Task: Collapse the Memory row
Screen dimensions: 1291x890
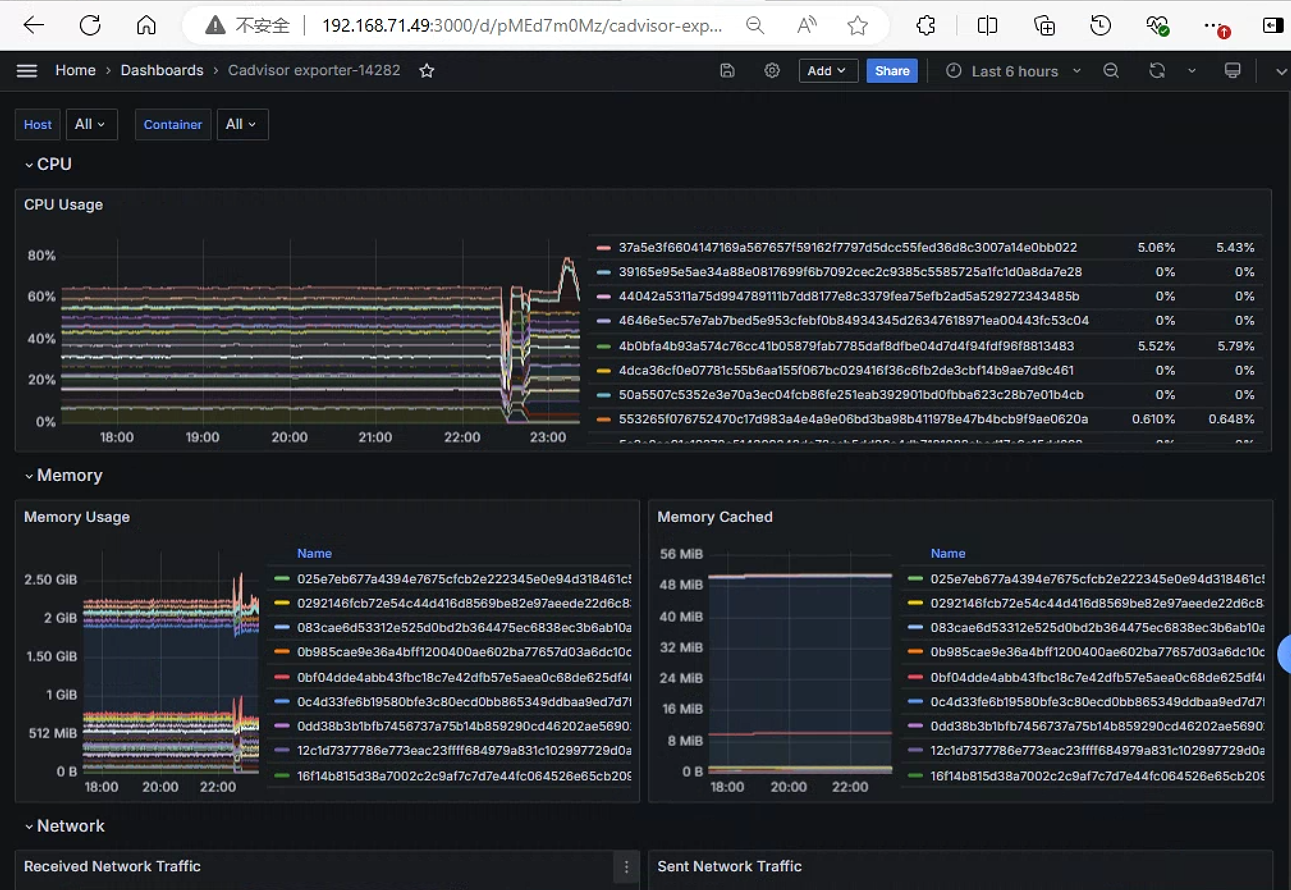Action: pyautogui.click(x=64, y=476)
